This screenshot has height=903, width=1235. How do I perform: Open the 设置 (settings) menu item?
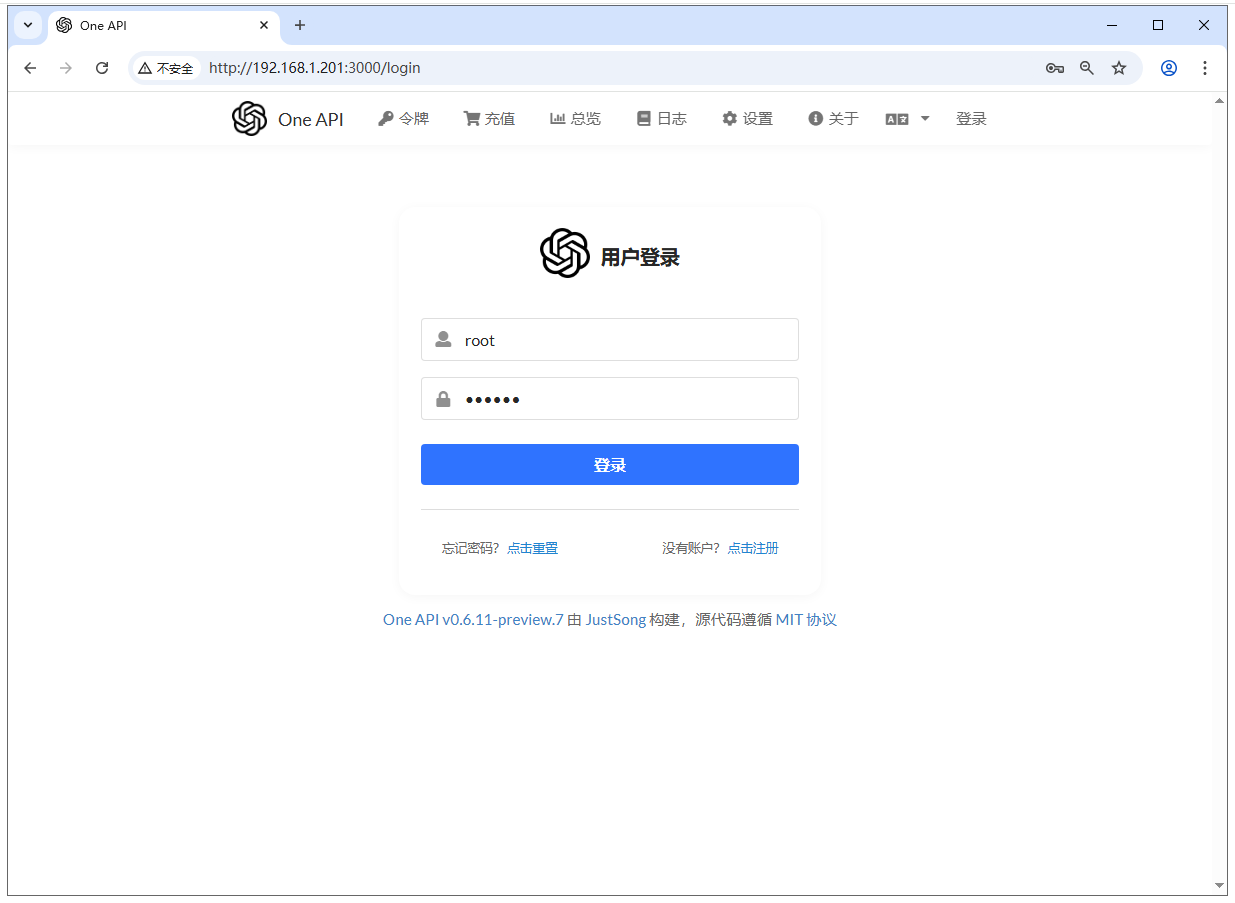747,119
